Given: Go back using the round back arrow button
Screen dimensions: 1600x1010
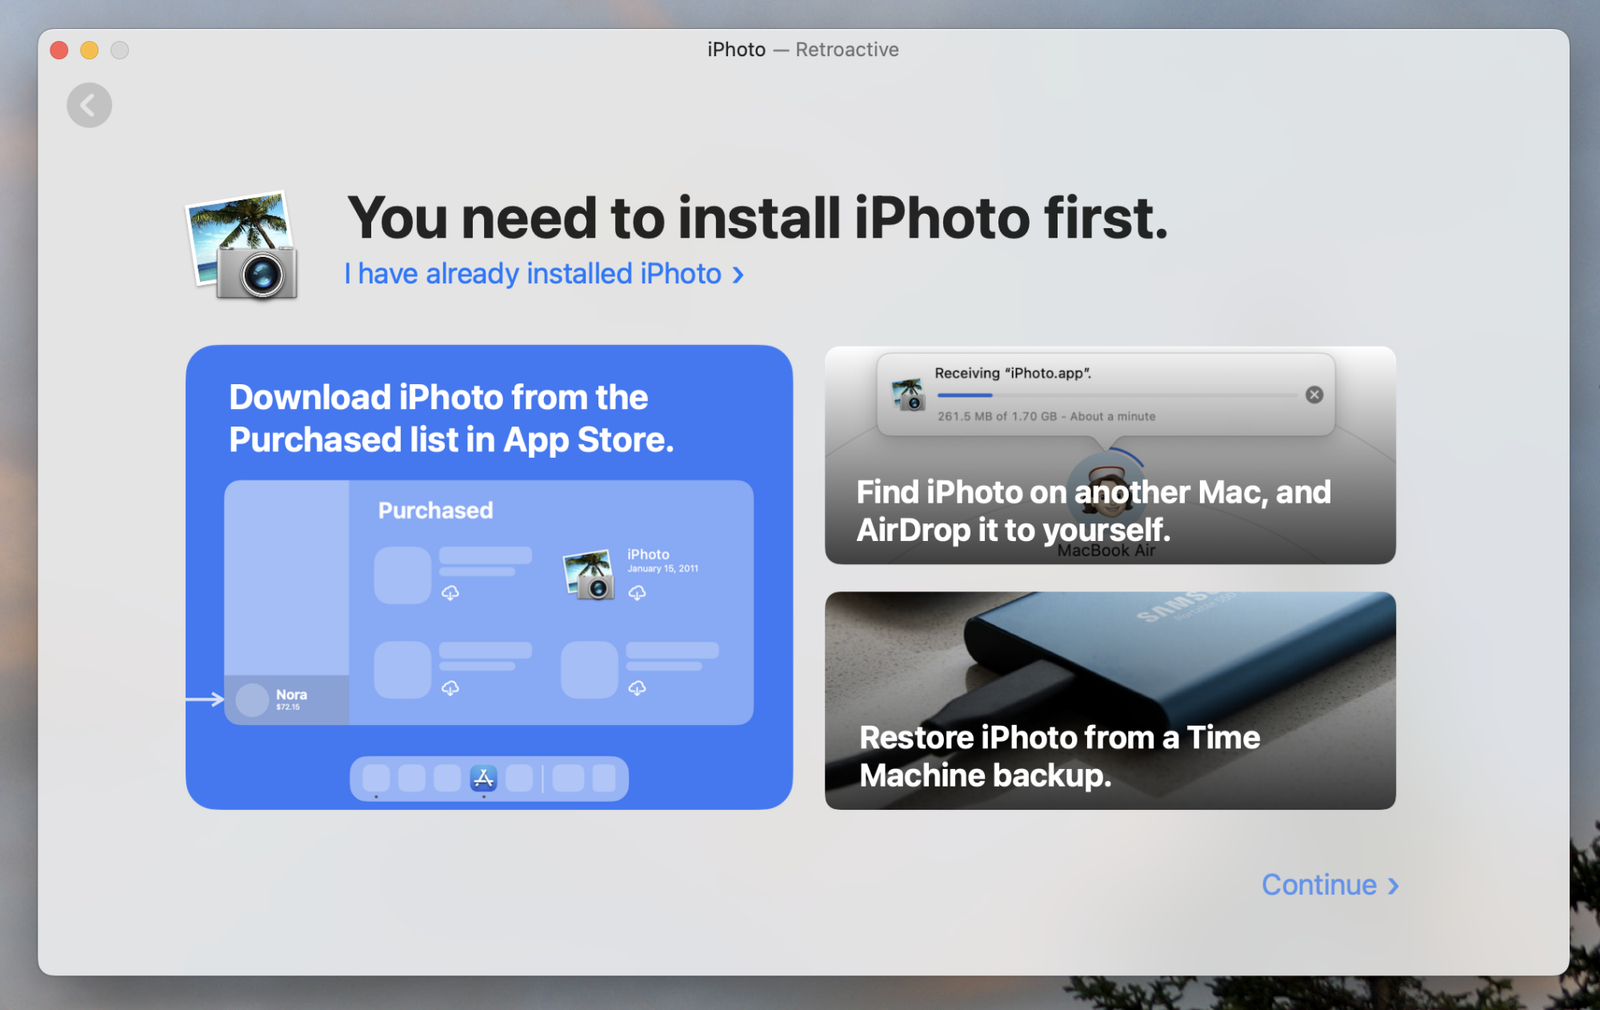Looking at the screenshot, I should (x=89, y=105).
